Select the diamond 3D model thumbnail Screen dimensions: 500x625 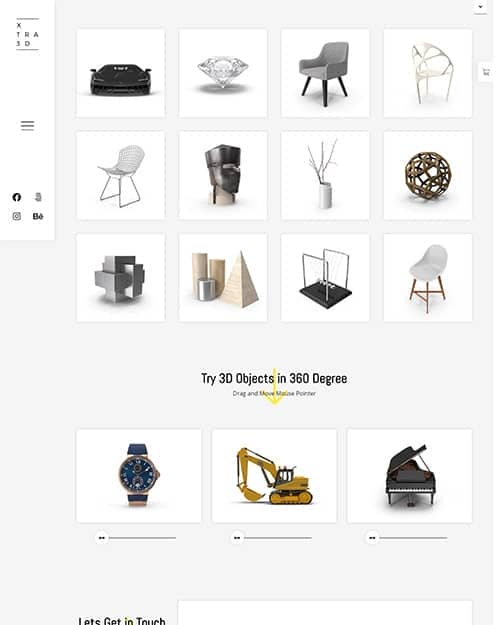tap(223, 73)
